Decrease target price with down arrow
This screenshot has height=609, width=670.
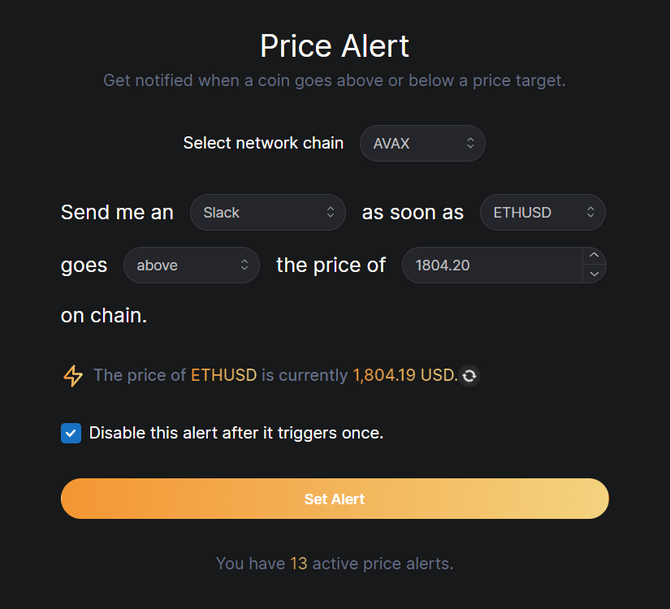(x=594, y=274)
